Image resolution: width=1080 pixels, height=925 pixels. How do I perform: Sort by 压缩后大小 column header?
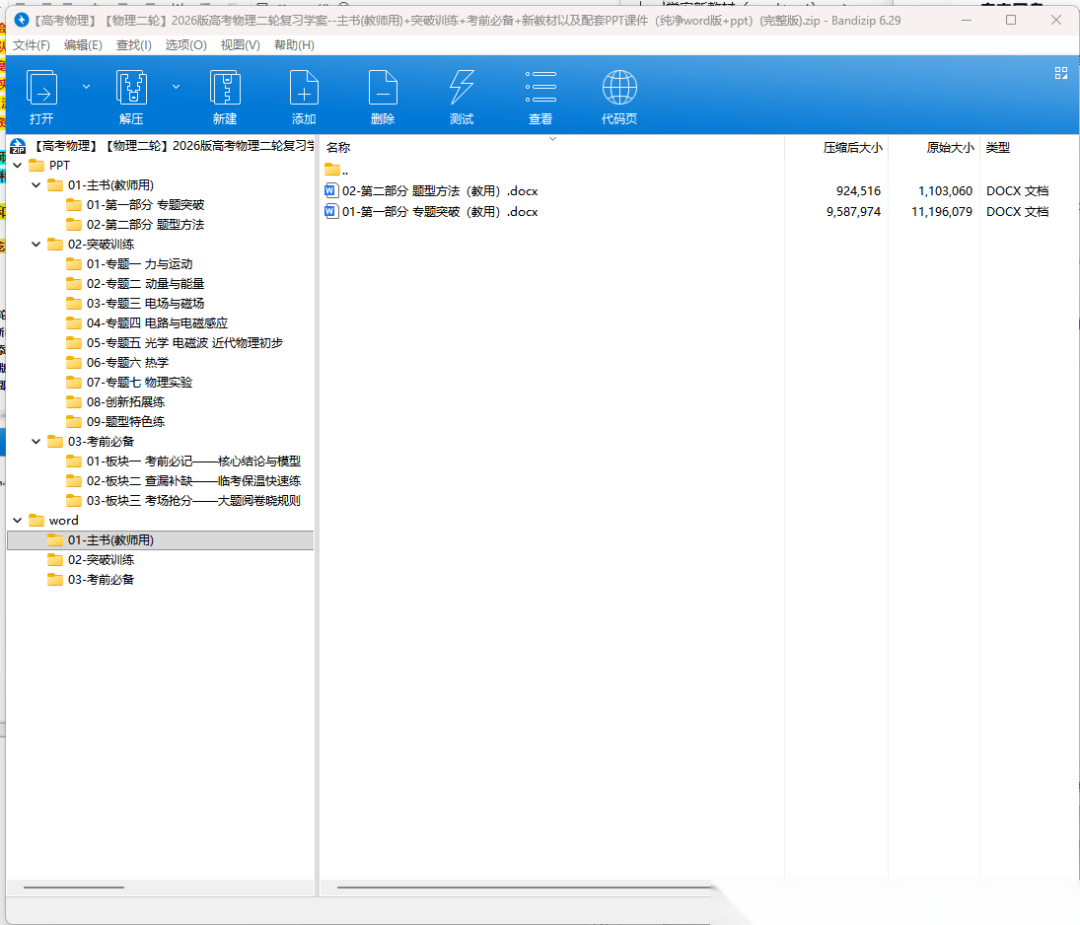pos(852,148)
